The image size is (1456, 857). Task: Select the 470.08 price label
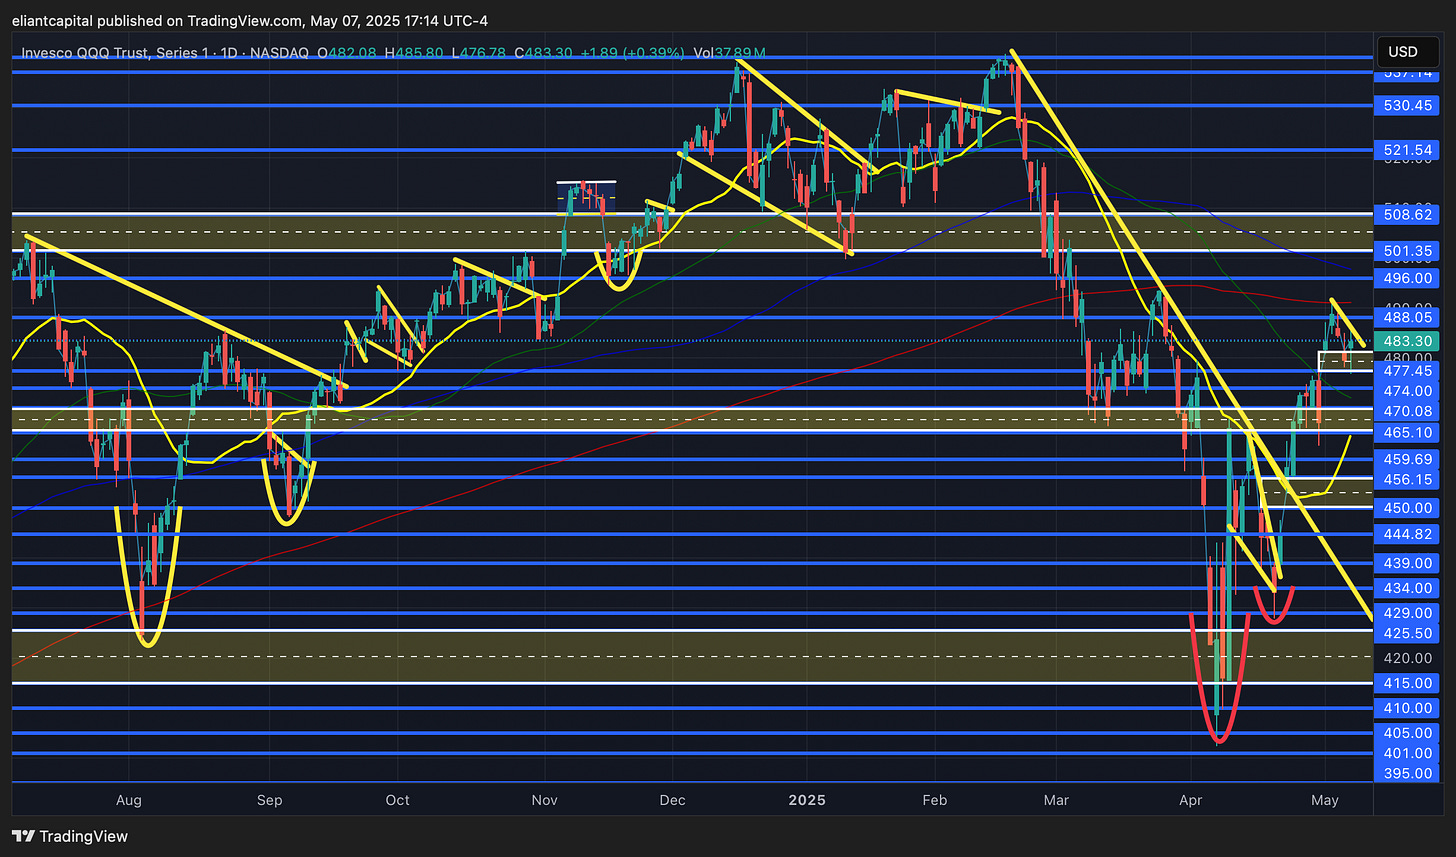pyautogui.click(x=1407, y=411)
